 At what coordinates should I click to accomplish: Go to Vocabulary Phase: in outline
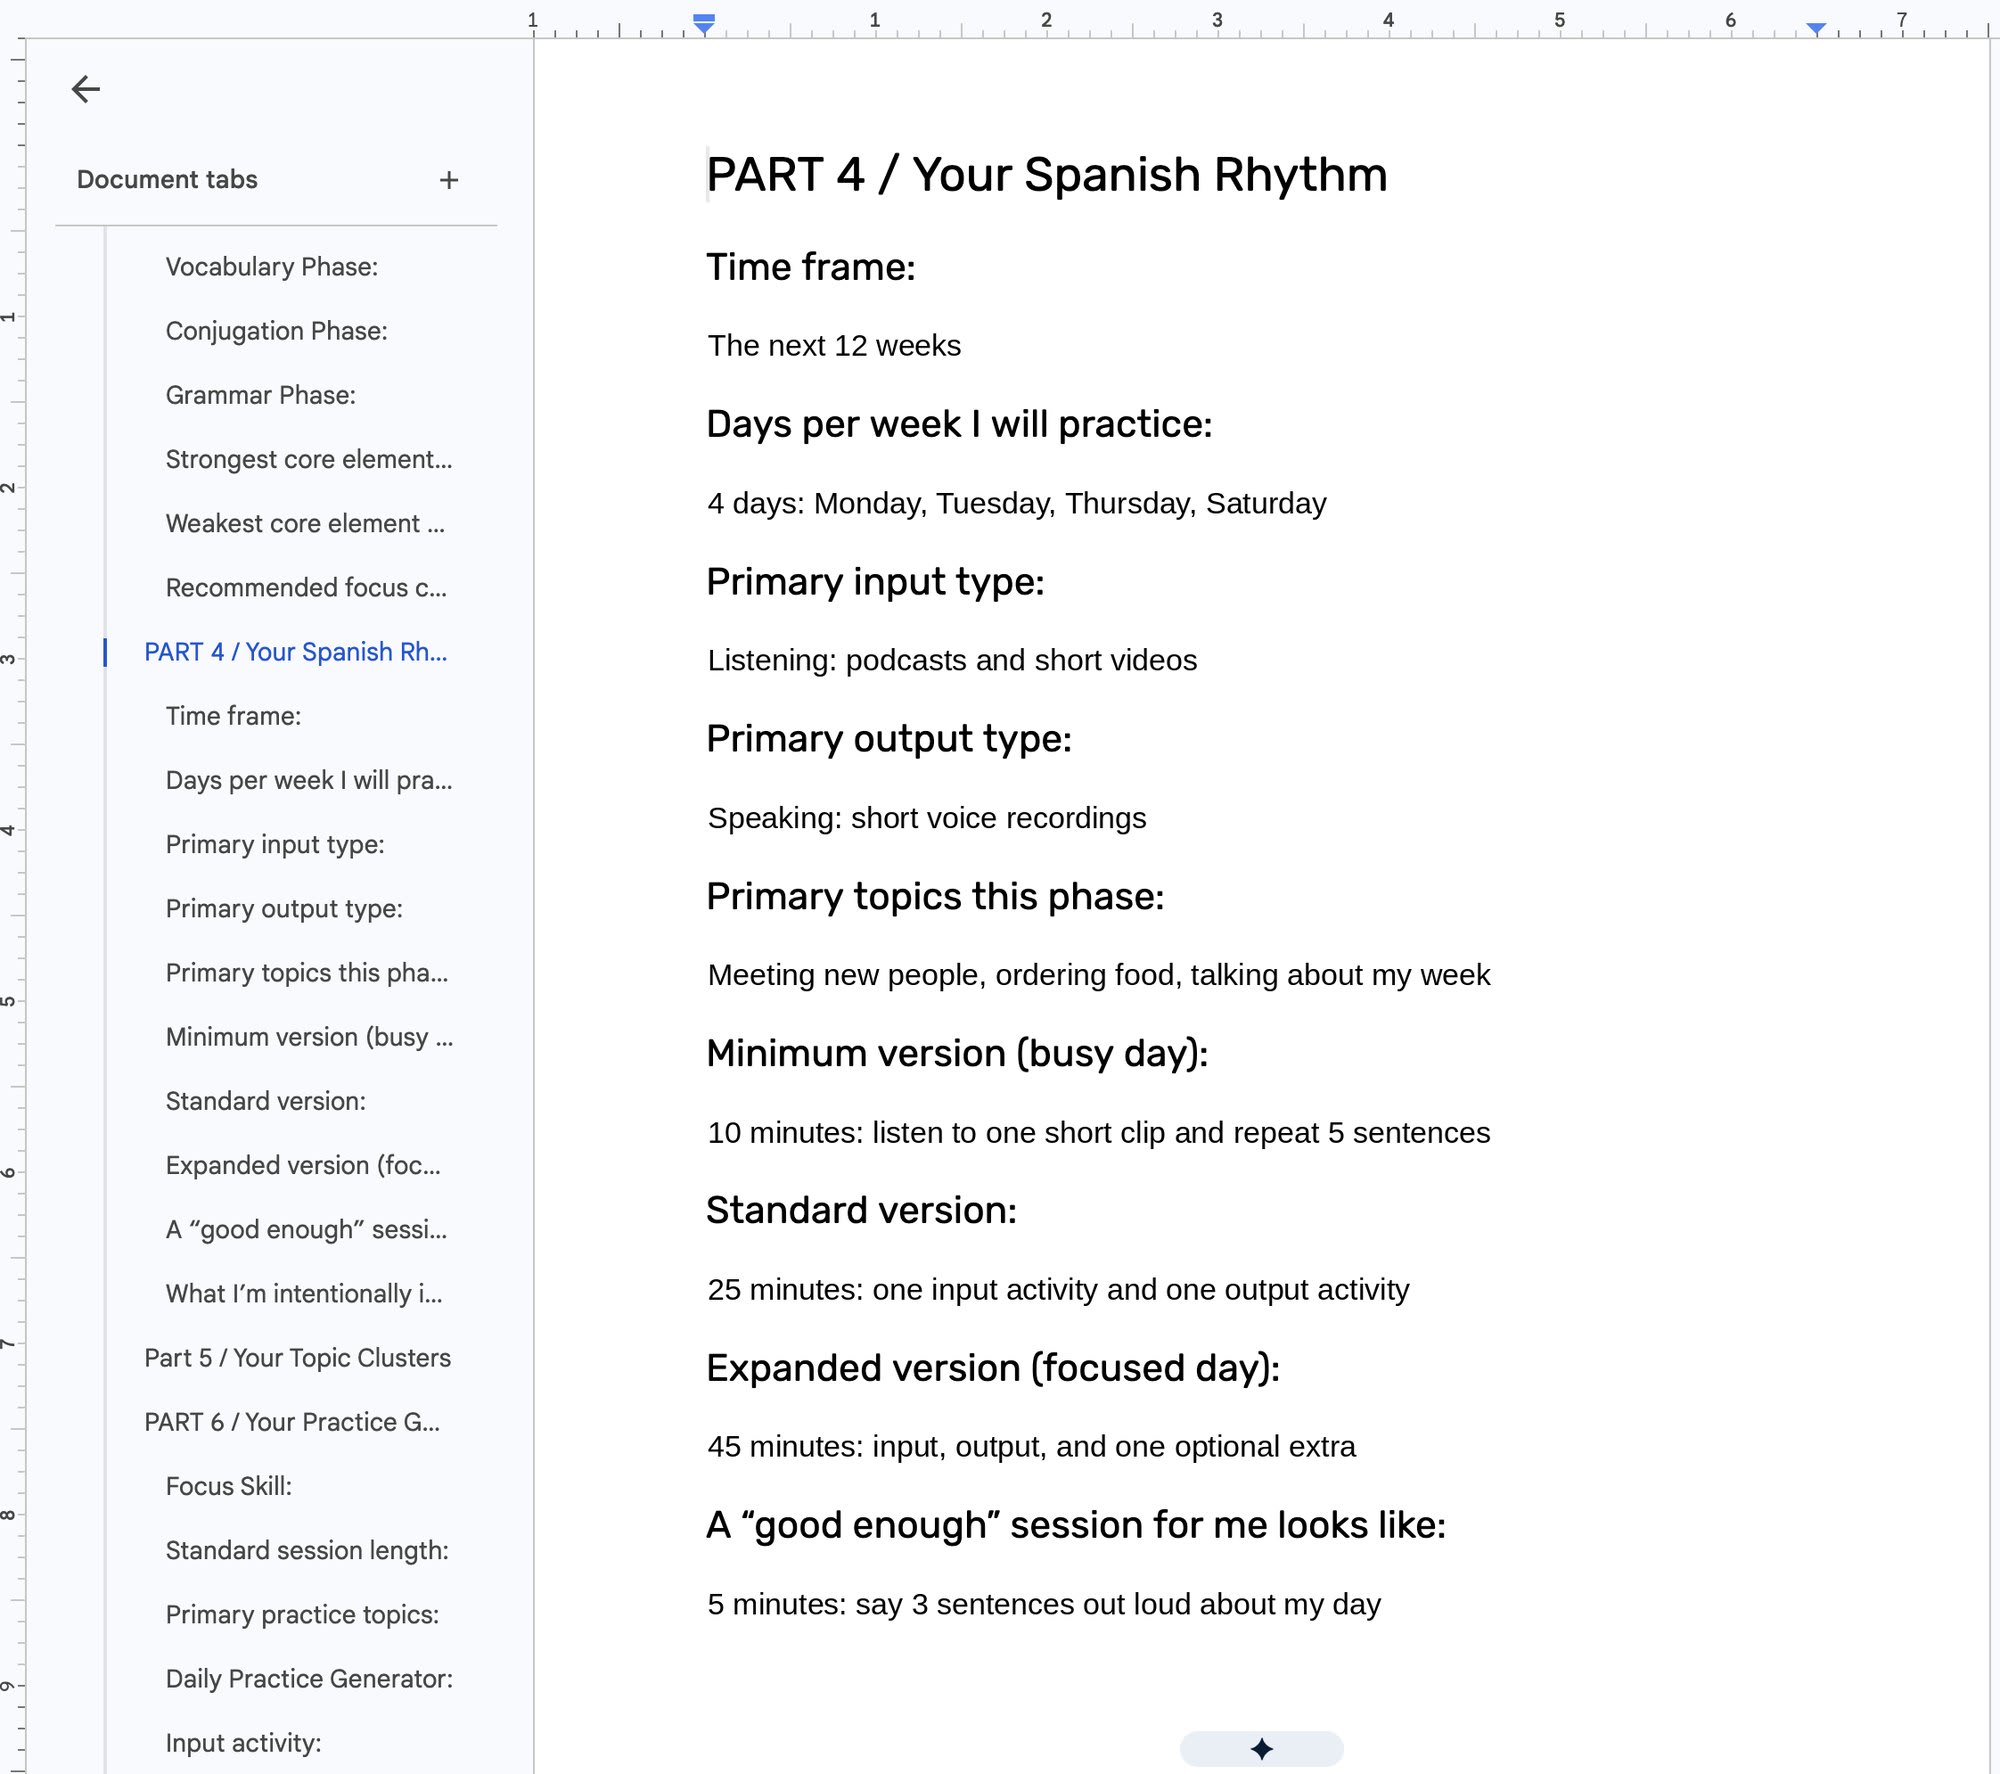pos(272,267)
